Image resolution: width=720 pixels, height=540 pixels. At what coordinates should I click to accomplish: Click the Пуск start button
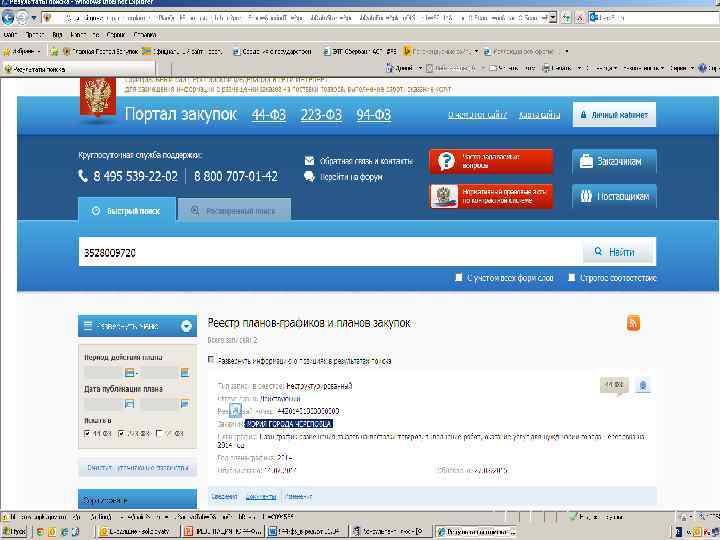tap(14, 531)
